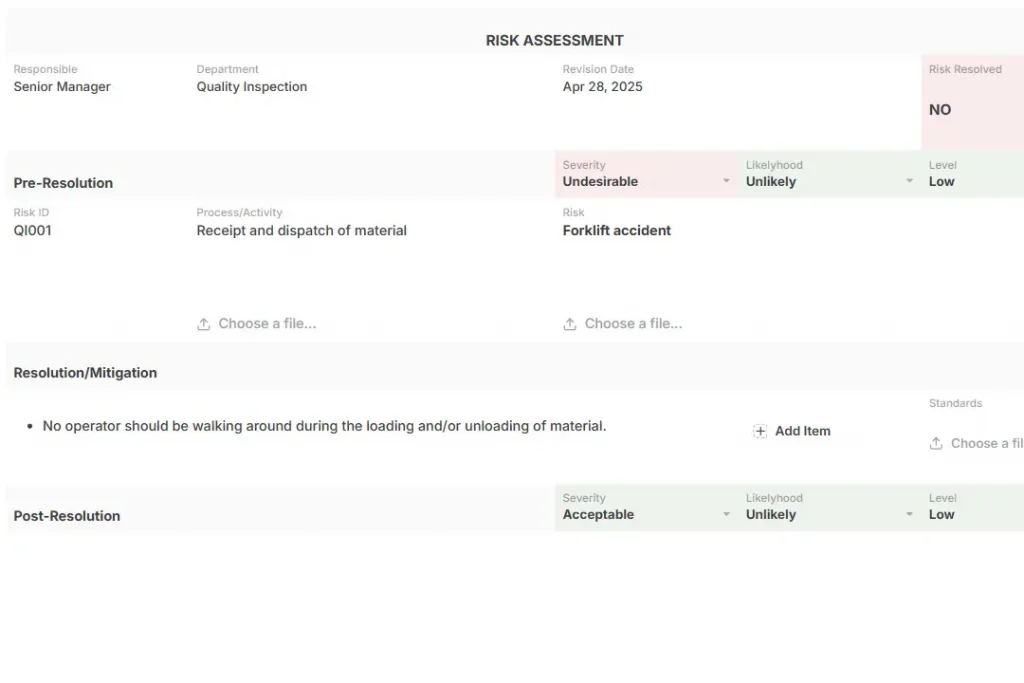Click the upload icon next to the second Choose a file

coord(570,323)
